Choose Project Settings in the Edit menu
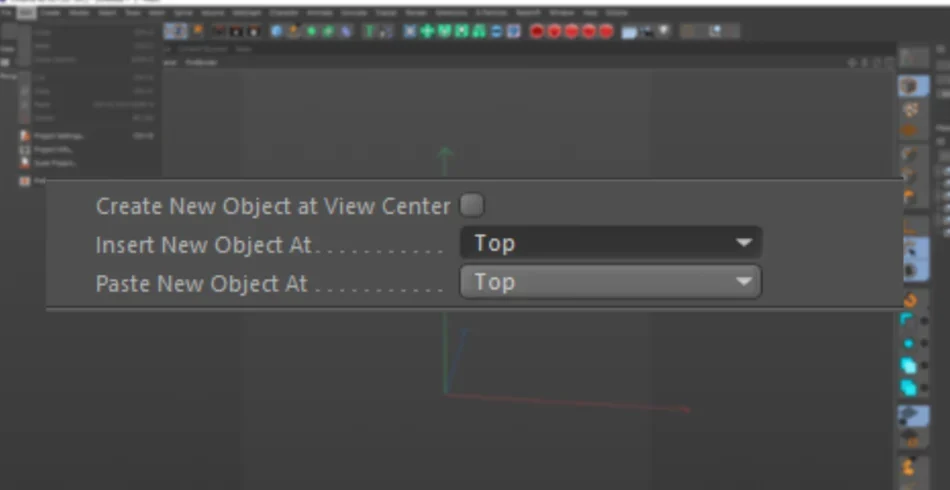This screenshot has width=950, height=490. [86, 136]
